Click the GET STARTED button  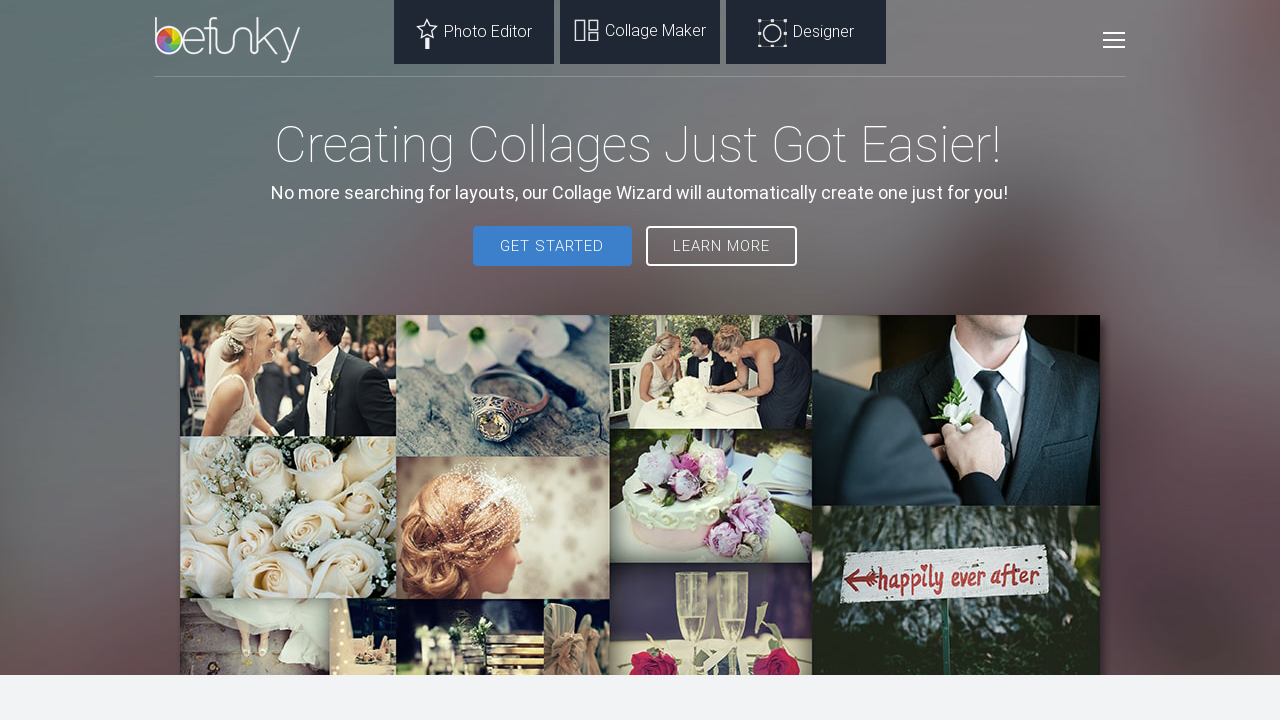[x=552, y=246]
